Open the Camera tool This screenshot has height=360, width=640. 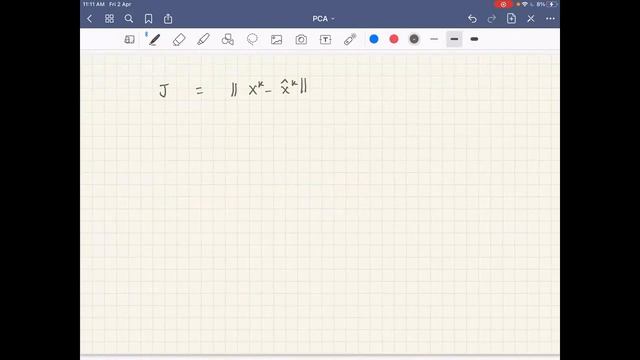coord(301,40)
